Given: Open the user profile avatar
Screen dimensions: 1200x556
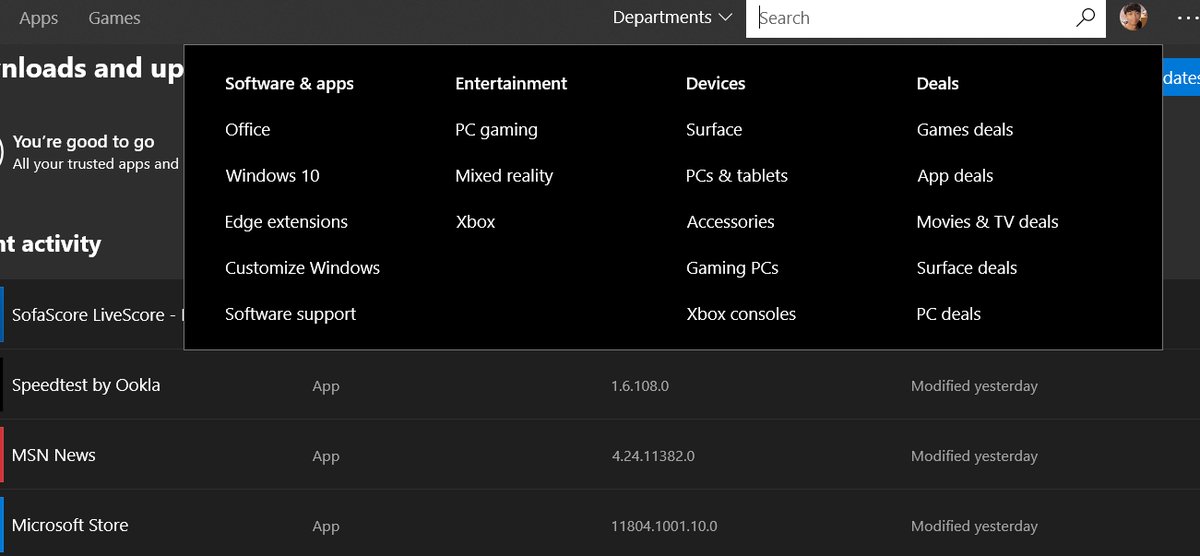Looking at the screenshot, I should (1133, 17).
